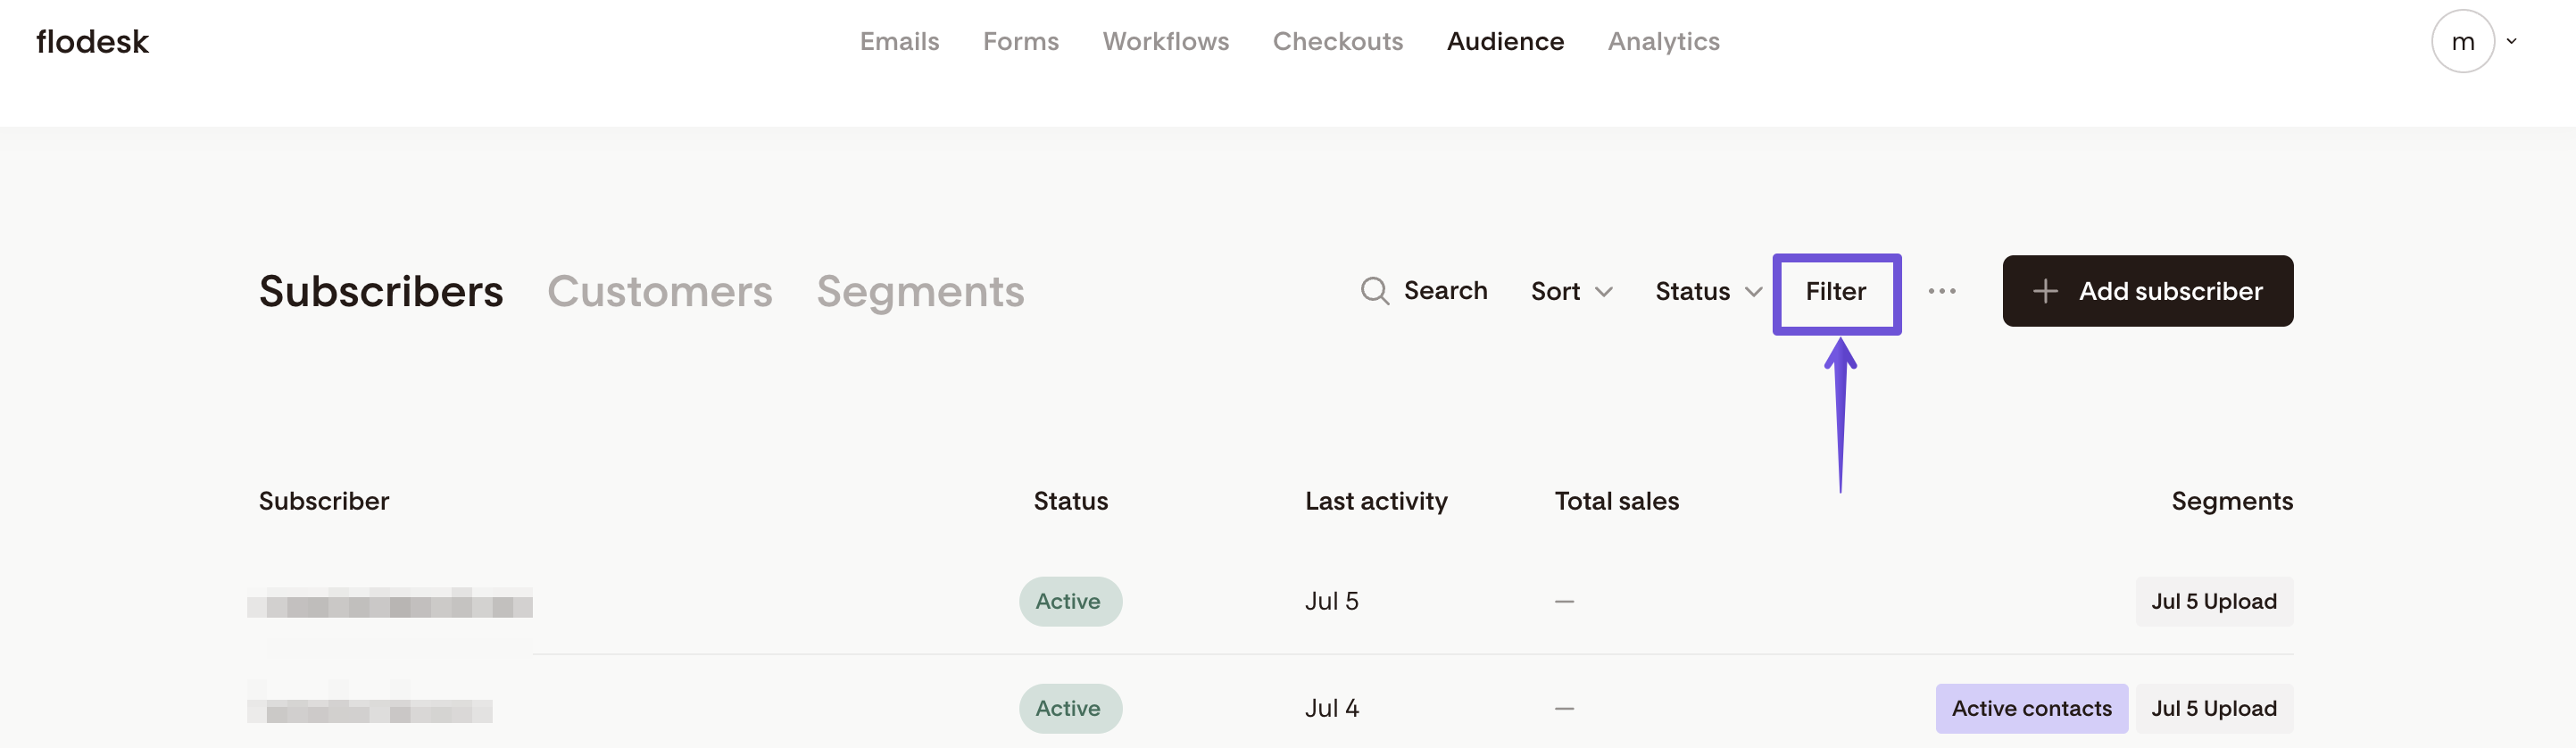Click the Active badge on Jul 5 row

[x=1070, y=601]
